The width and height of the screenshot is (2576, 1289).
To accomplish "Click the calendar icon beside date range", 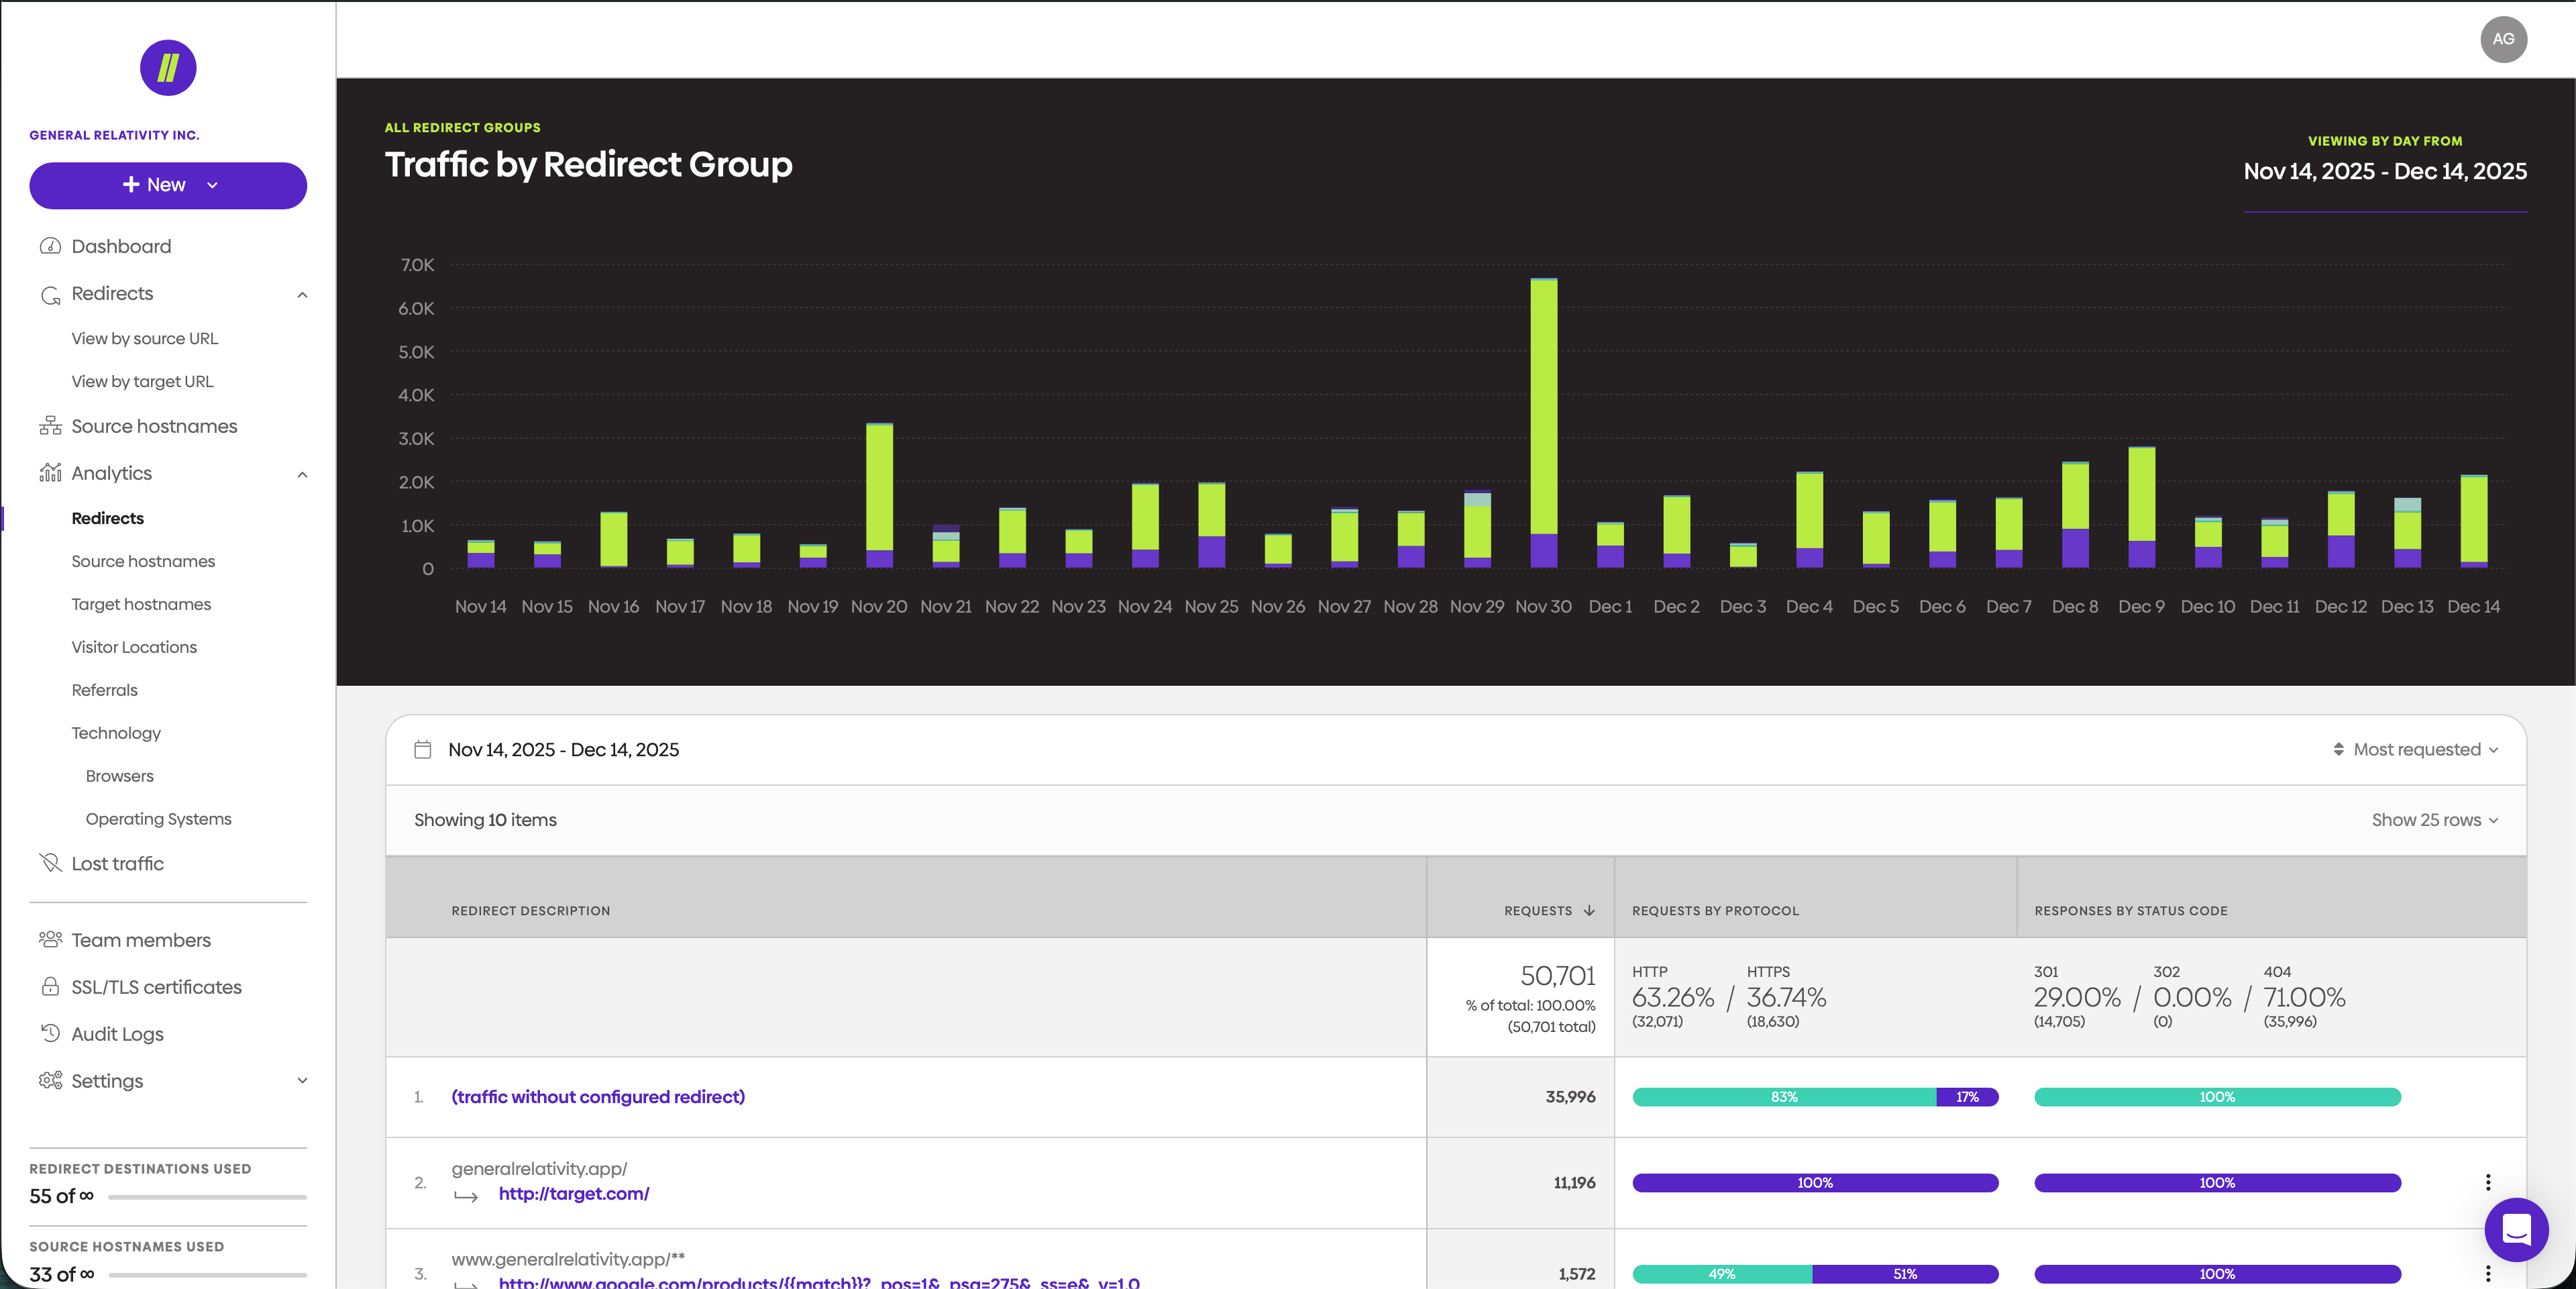I will 423,750.
